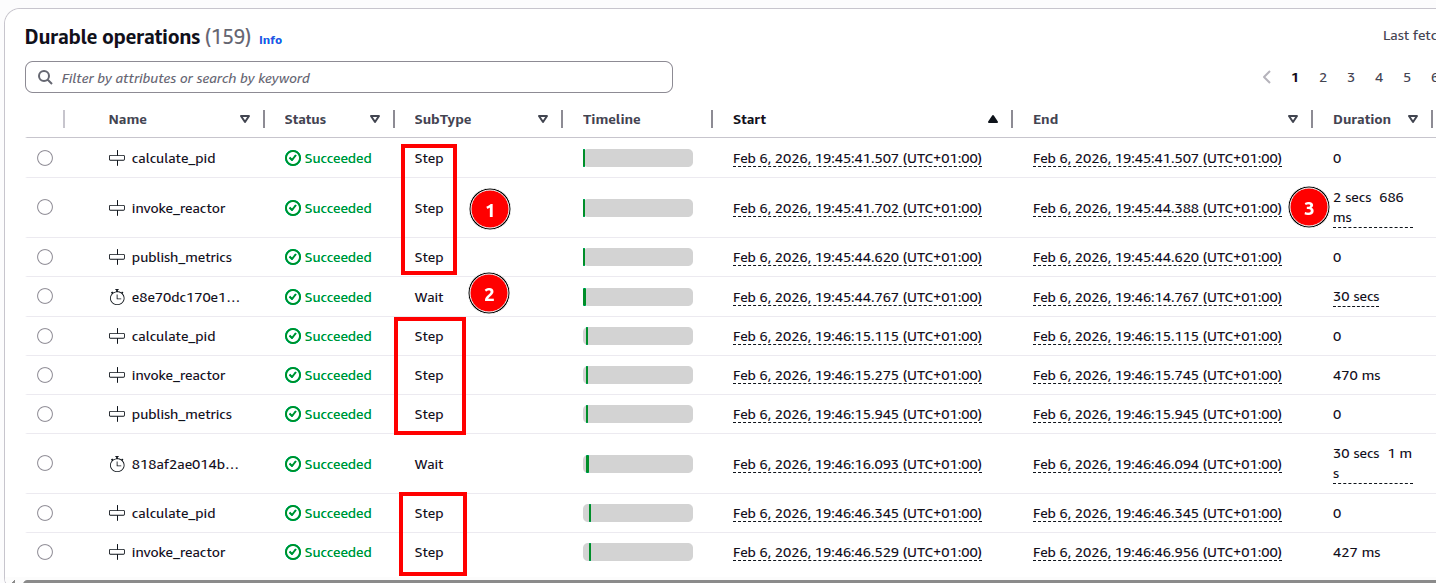The height and width of the screenshot is (583, 1436).
Task: Select the radio button for the 19:45:41.702 invoke_reactor
Action: pyautogui.click(x=45, y=207)
